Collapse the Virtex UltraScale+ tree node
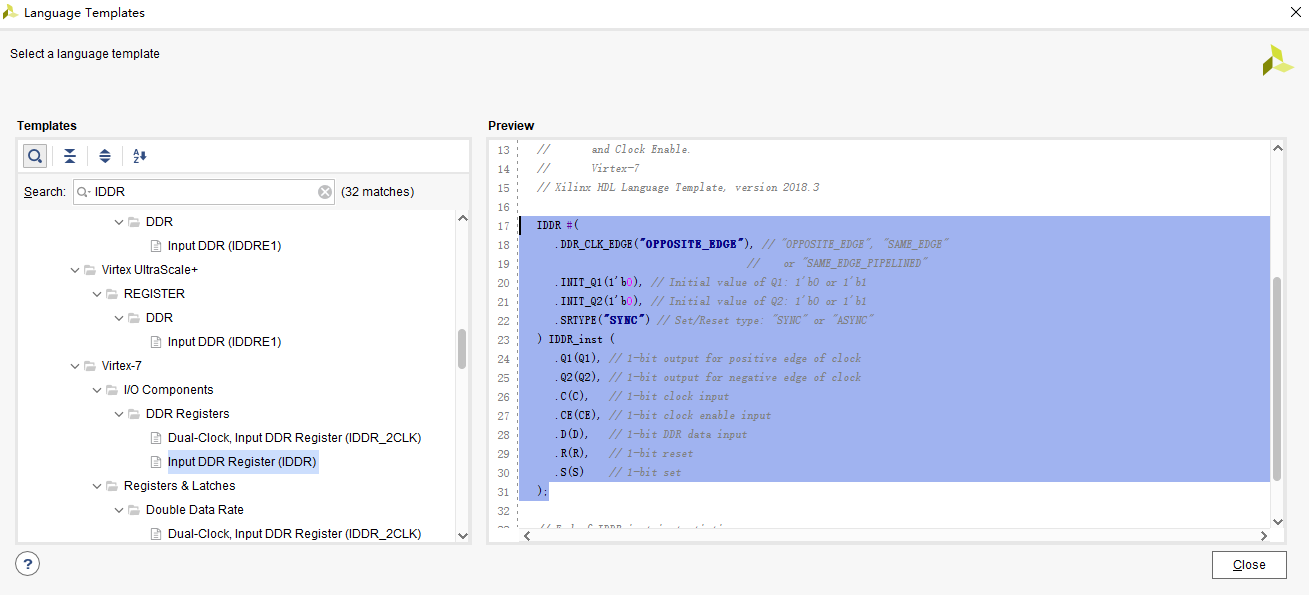This screenshot has height=595, width=1309. pyautogui.click(x=75, y=270)
